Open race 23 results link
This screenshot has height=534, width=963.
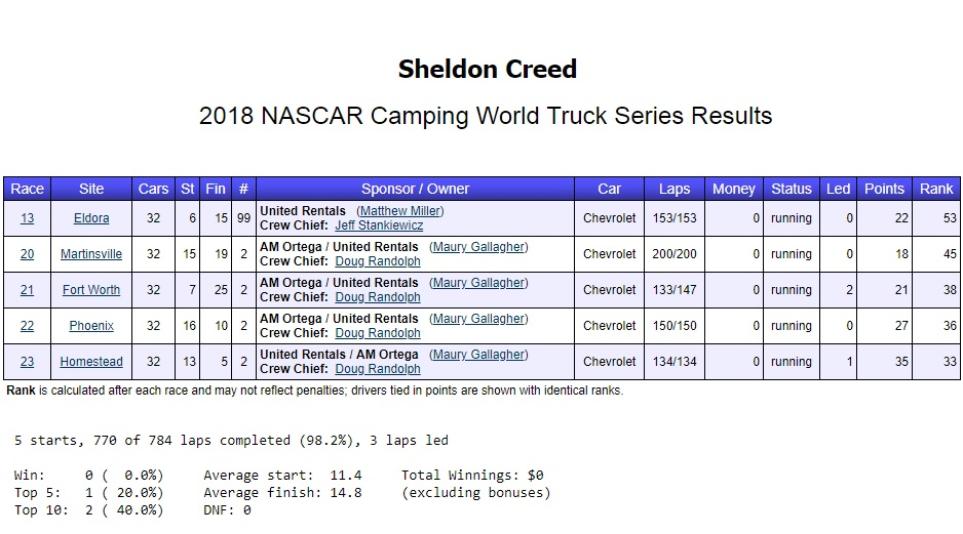[27, 362]
